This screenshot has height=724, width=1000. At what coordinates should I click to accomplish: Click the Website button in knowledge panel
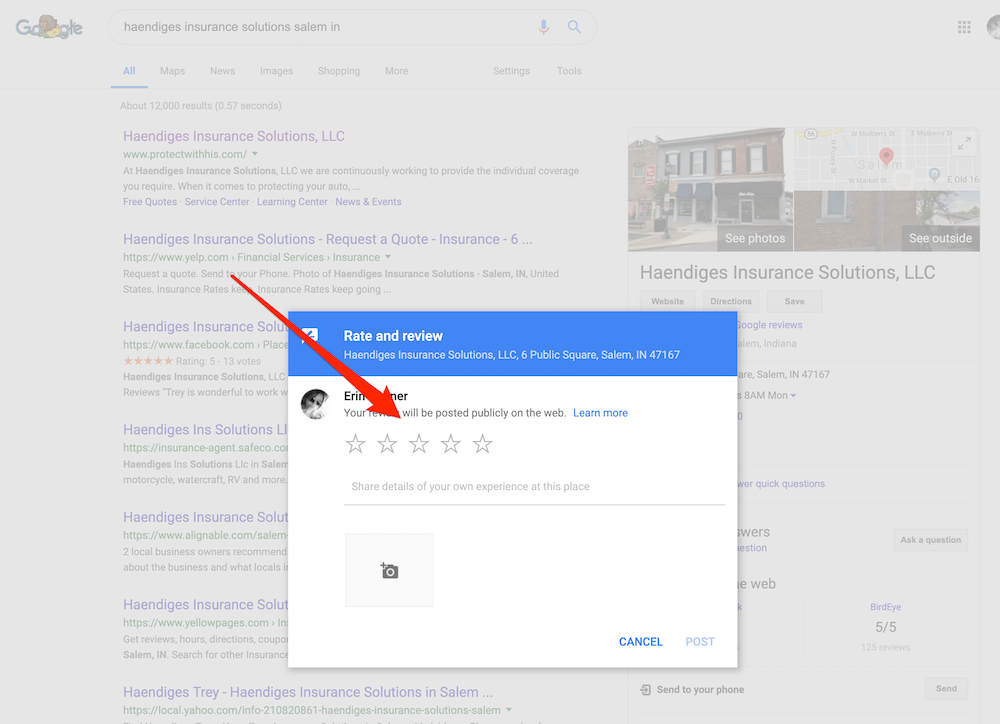(667, 301)
